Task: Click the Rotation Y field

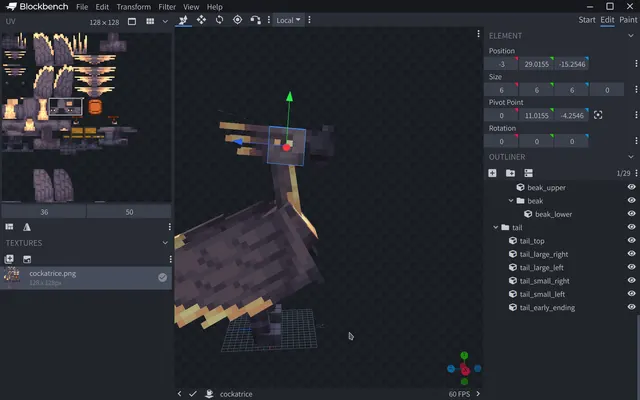Action: [536, 141]
